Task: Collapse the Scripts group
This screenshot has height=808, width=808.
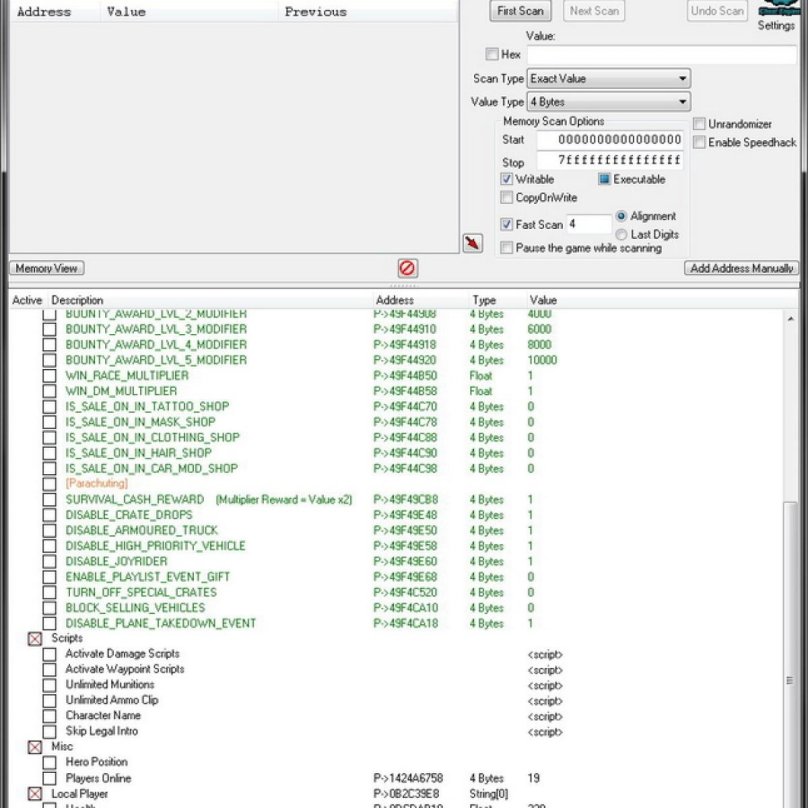Action: pos(35,638)
